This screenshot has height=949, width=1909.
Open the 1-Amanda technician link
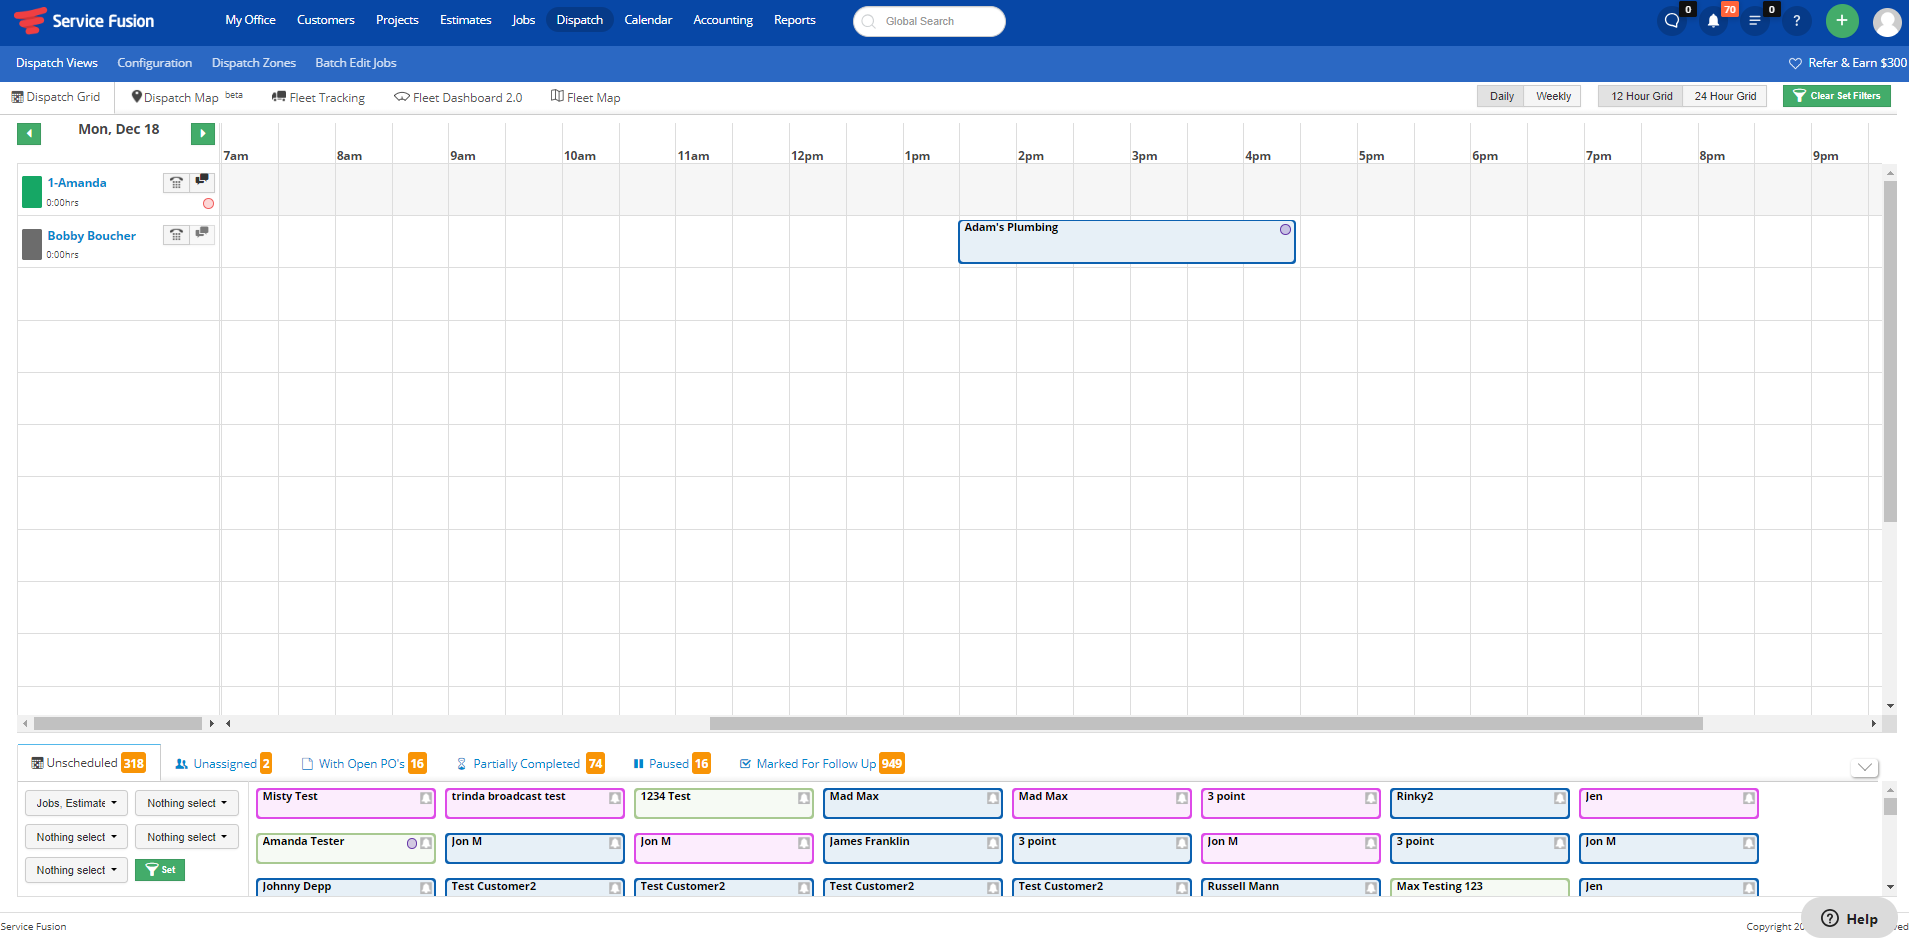77,183
